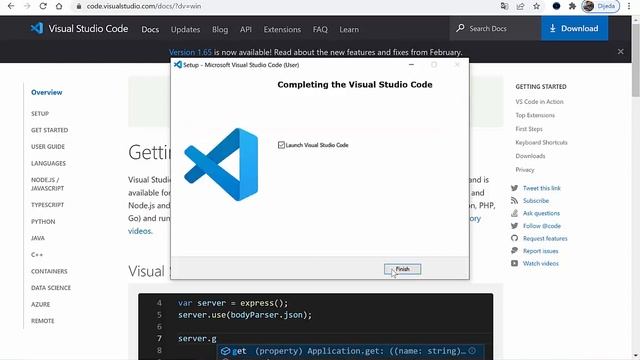Click the translate page icon
The height and width of the screenshot is (360, 640).
point(504,6)
